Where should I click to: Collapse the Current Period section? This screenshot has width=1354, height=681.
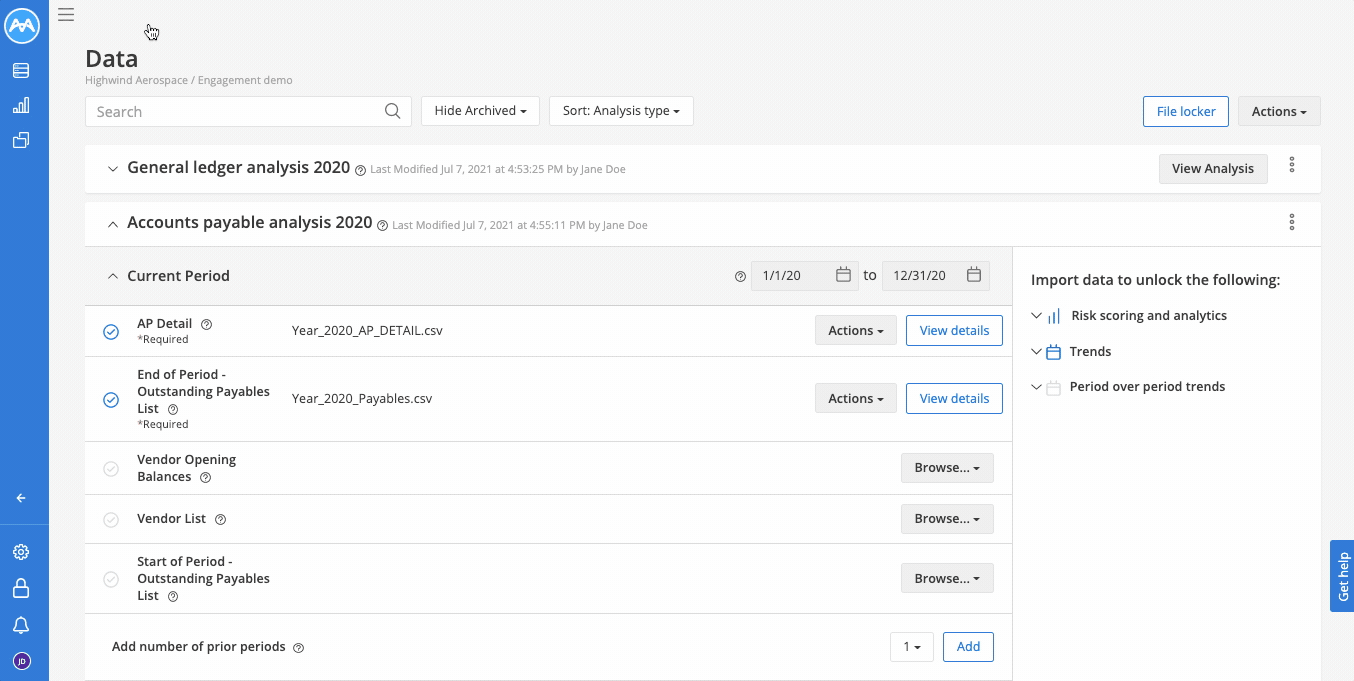tap(113, 276)
